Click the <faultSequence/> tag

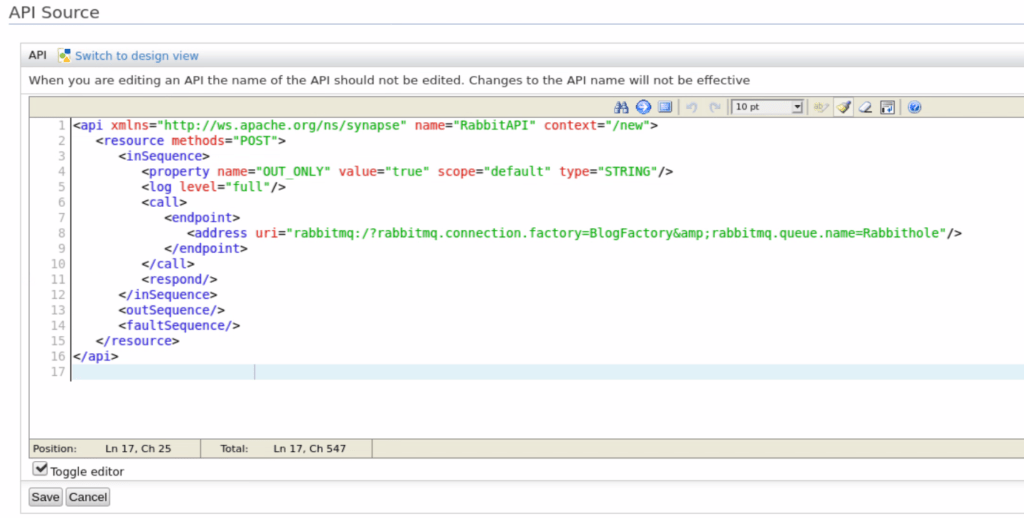click(x=179, y=325)
